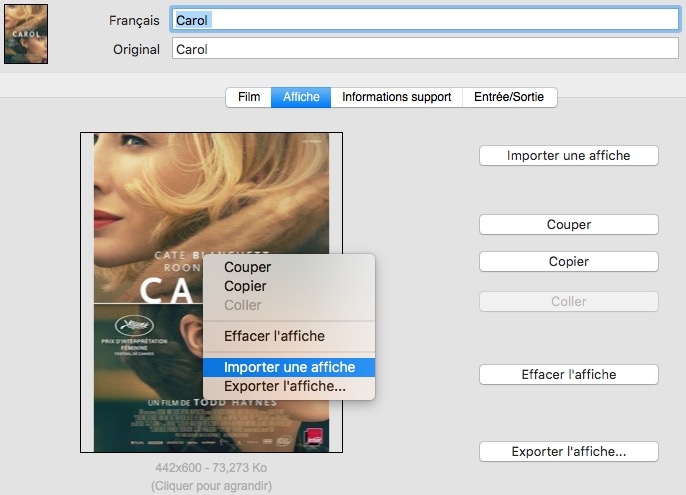This screenshot has width=686, height=495.
Task: Select Effacer l'affiche in the context menu
Action: (x=274, y=336)
